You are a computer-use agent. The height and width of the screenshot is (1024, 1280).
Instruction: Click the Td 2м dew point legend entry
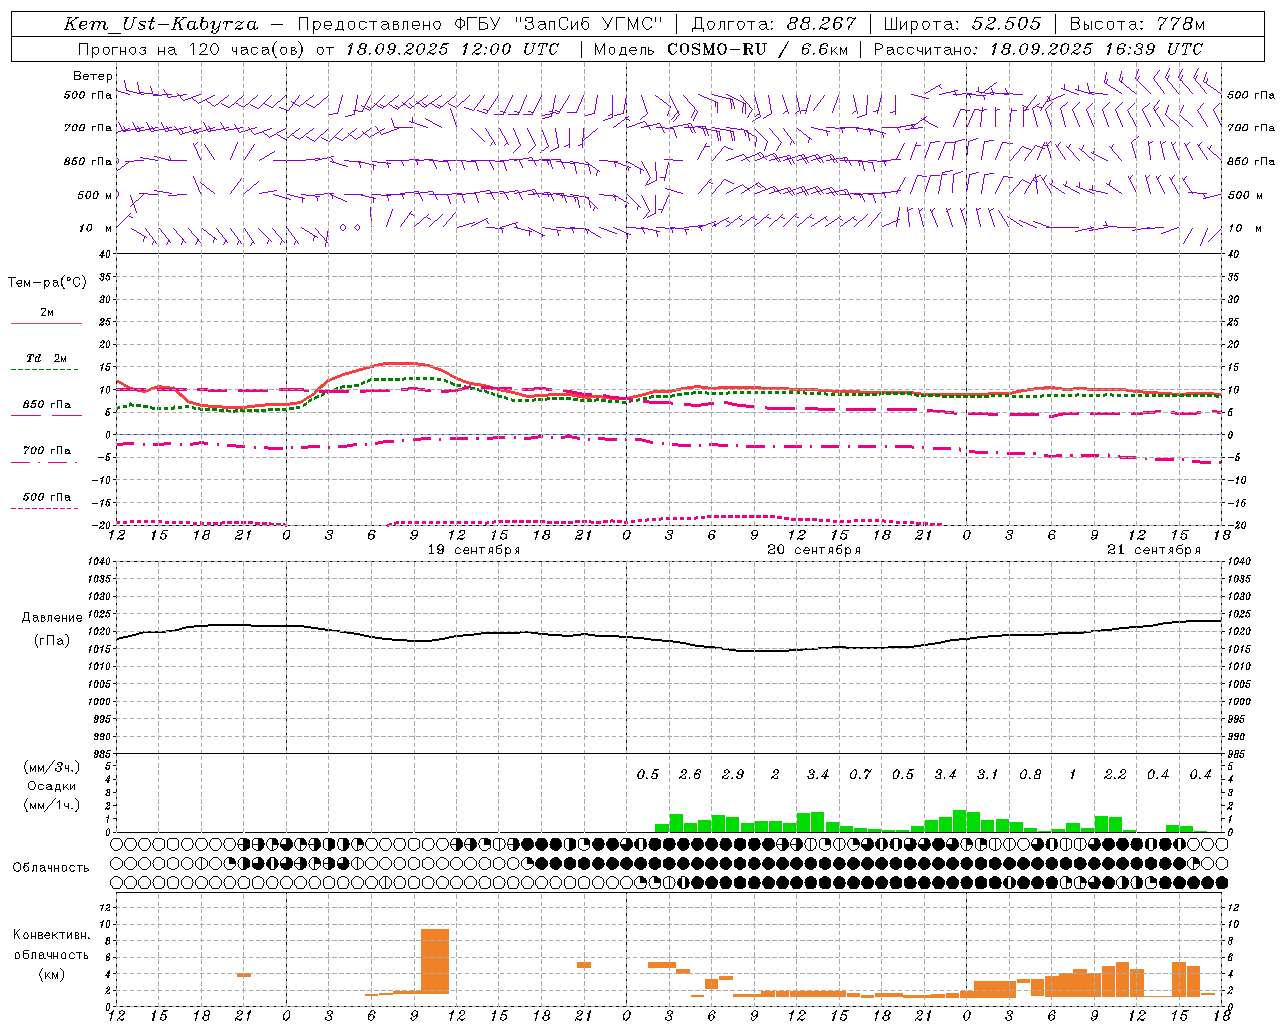(47, 363)
